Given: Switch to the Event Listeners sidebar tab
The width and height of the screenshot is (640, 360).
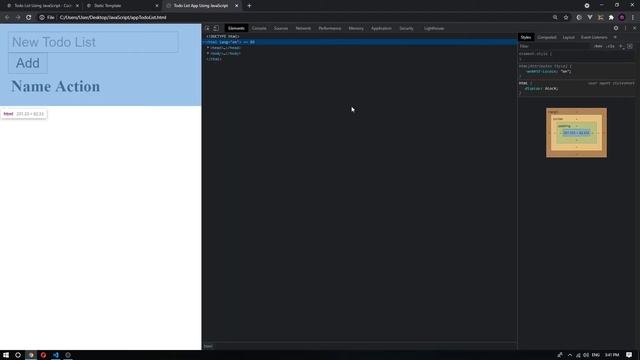Looking at the screenshot, I should click(x=594, y=37).
